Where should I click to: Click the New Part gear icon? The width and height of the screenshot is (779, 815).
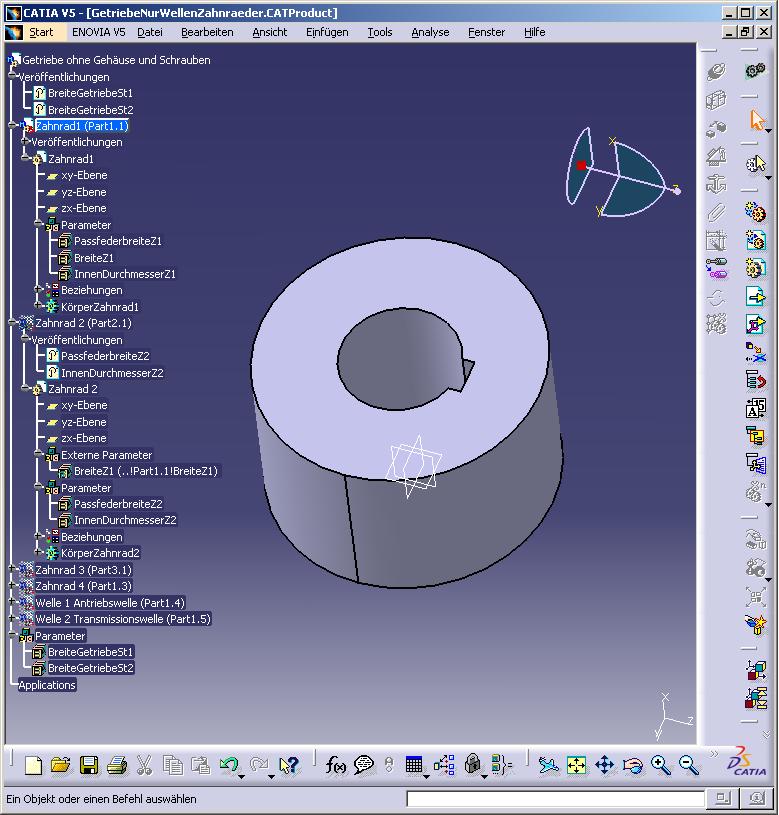click(x=756, y=268)
